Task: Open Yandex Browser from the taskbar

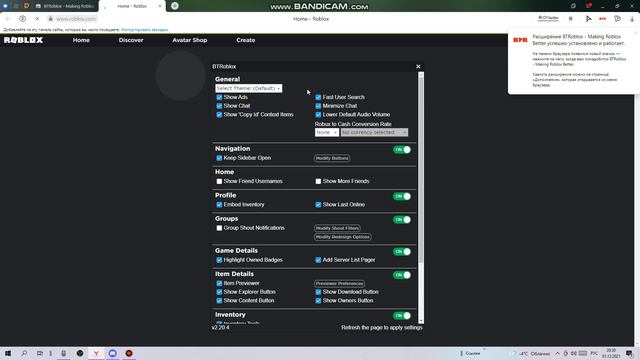Action: coord(96,353)
